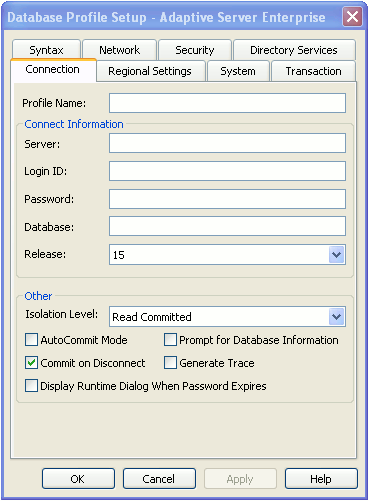Enable the Generate Trace checkbox
This screenshot has height=501, width=369.
[x=170, y=363]
